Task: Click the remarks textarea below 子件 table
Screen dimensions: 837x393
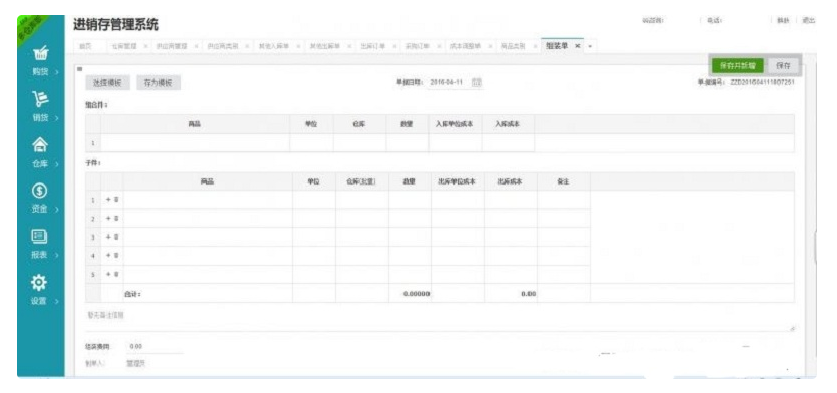Action: (x=440, y=319)
